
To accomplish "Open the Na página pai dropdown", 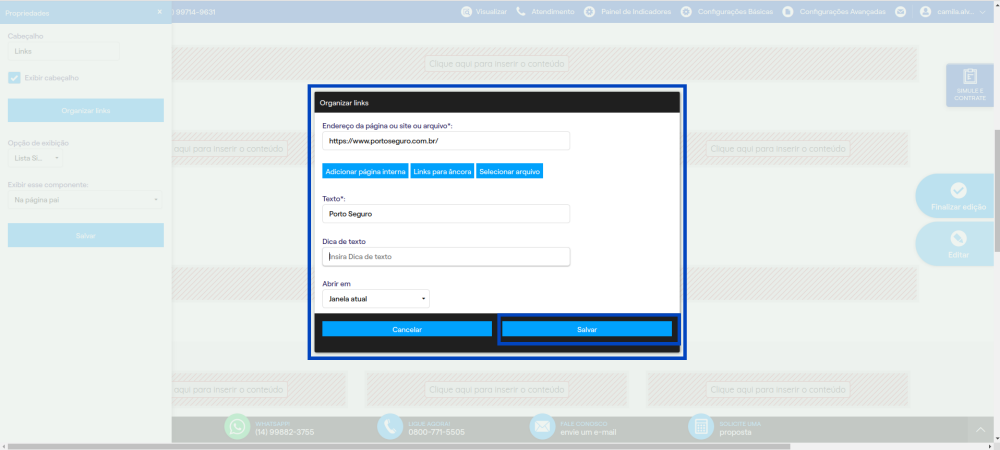I will pyautogui.click(x=85, y=200).
